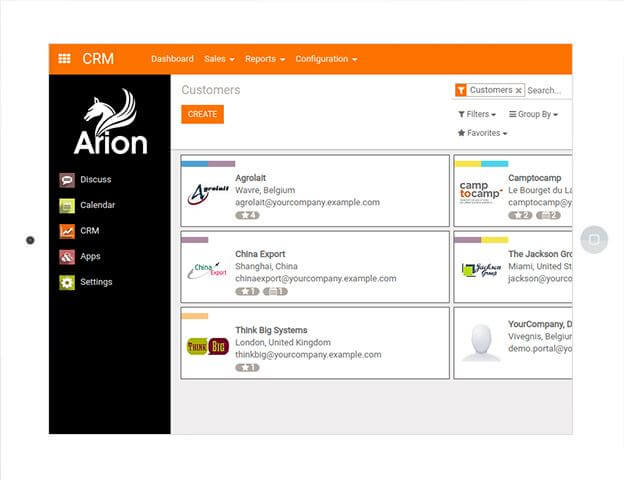Select Discuss label in the sidebar
This screenshot has width=624, height=480.
click(x=96, y=180)
